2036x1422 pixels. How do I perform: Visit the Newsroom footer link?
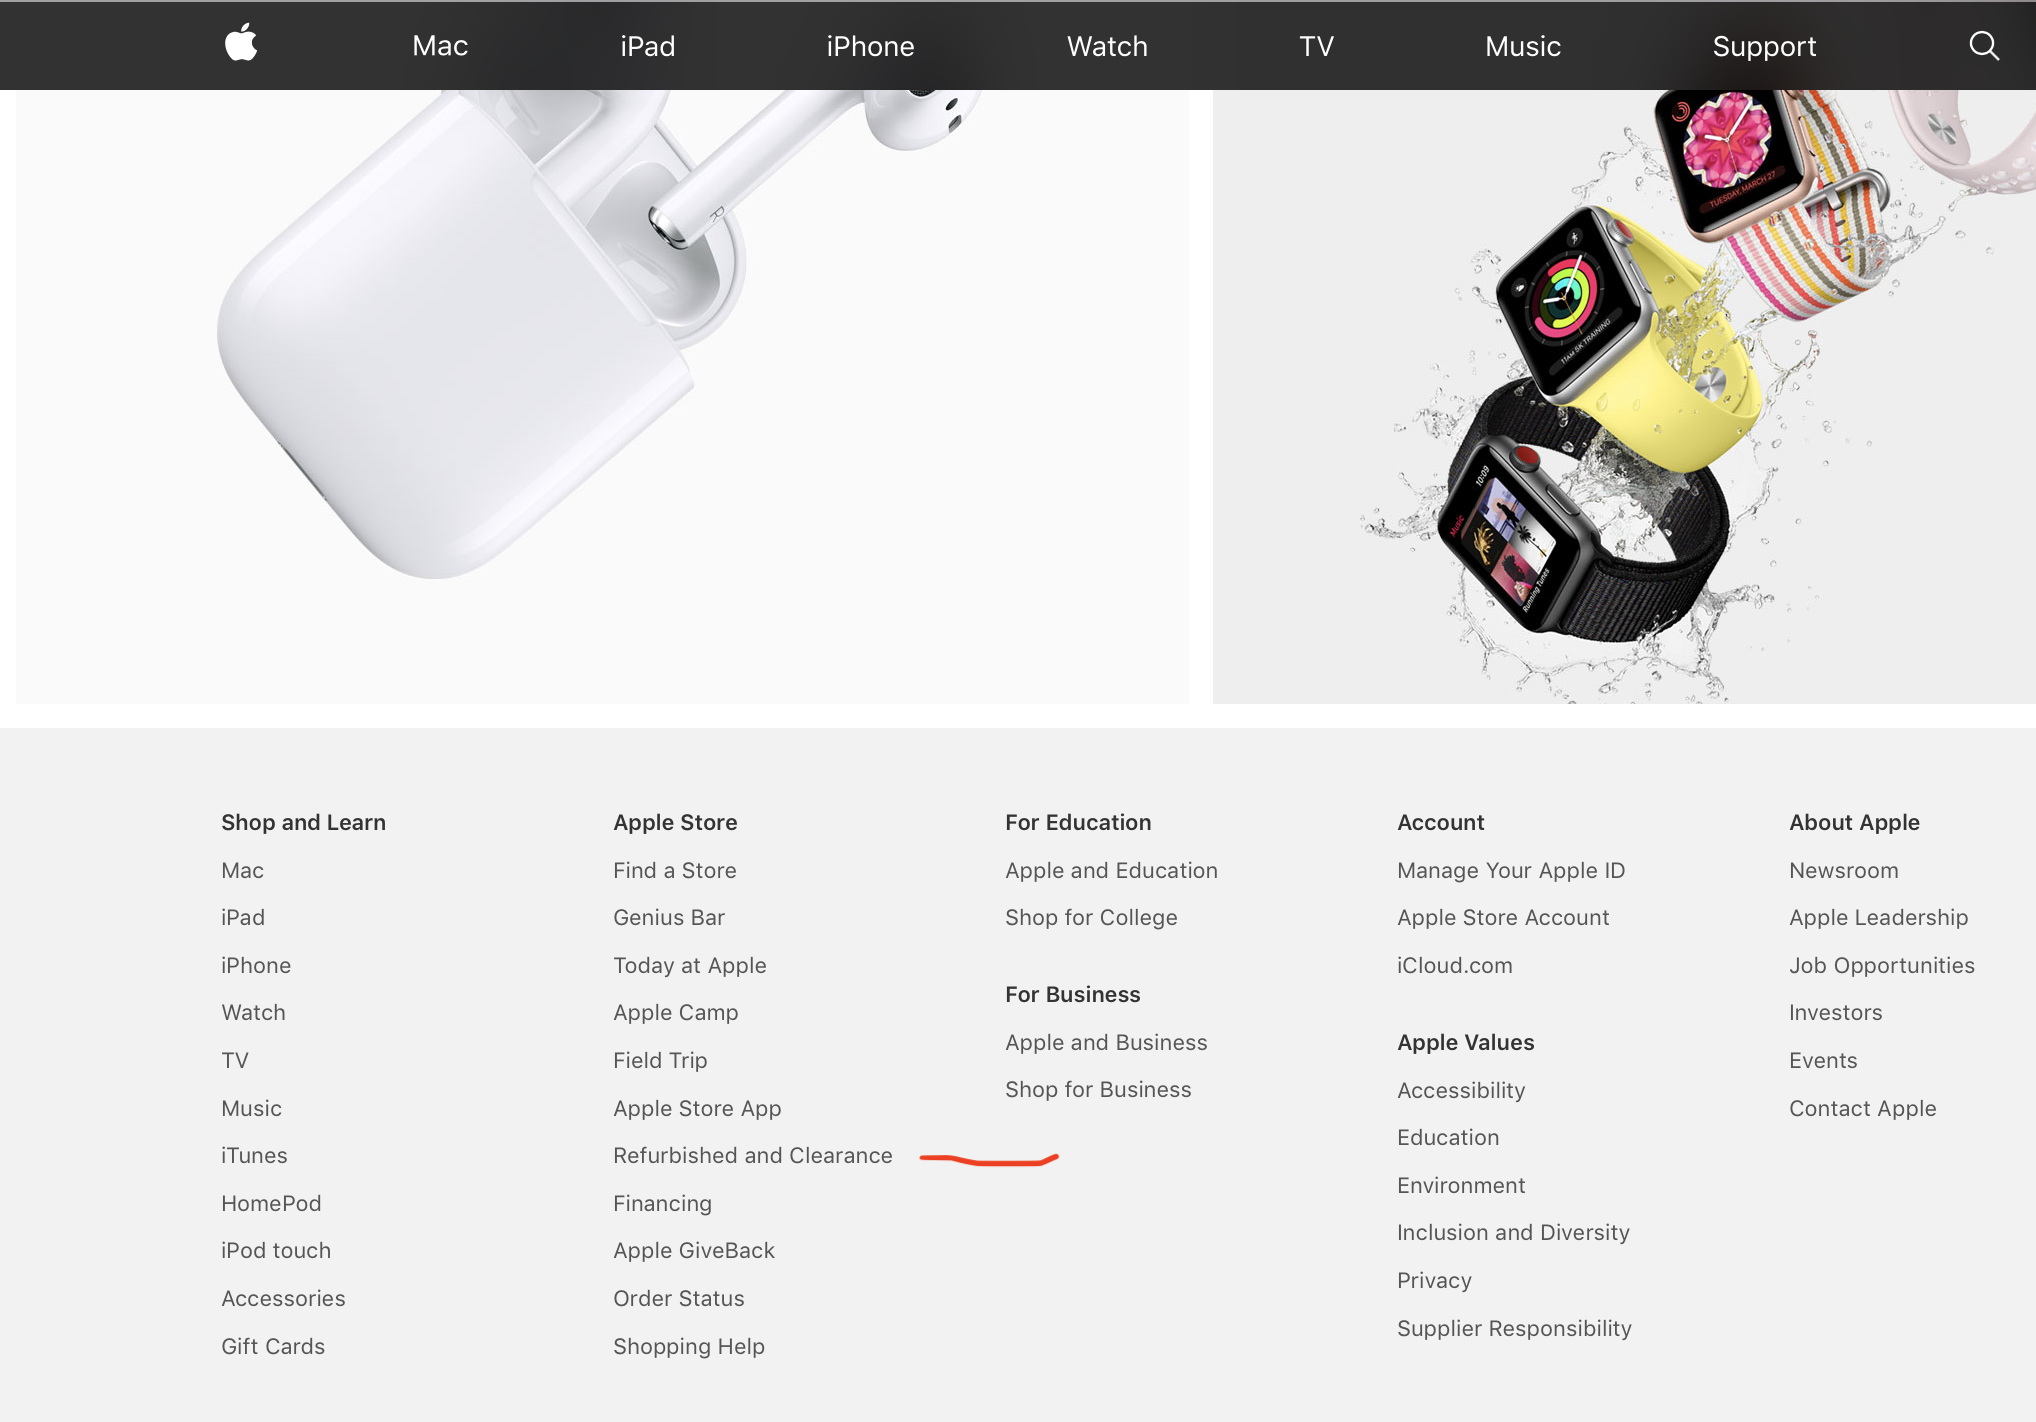click(1843, 870)
